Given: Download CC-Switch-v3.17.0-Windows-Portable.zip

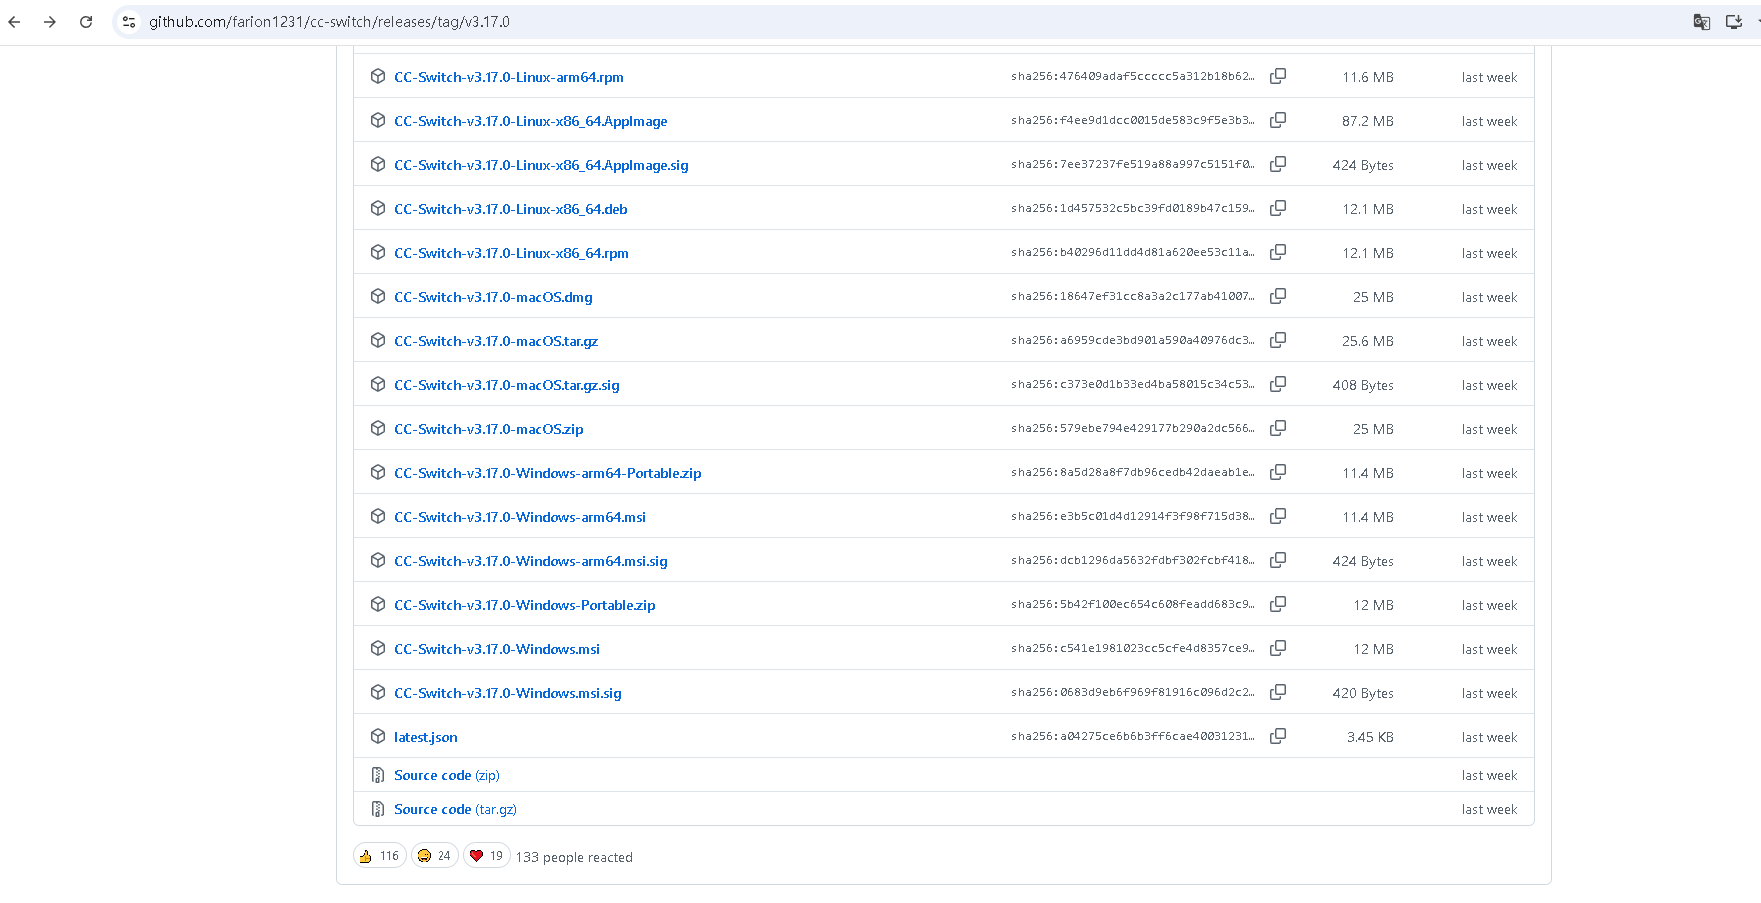Looking at the screenshot, I should point(524,605).
